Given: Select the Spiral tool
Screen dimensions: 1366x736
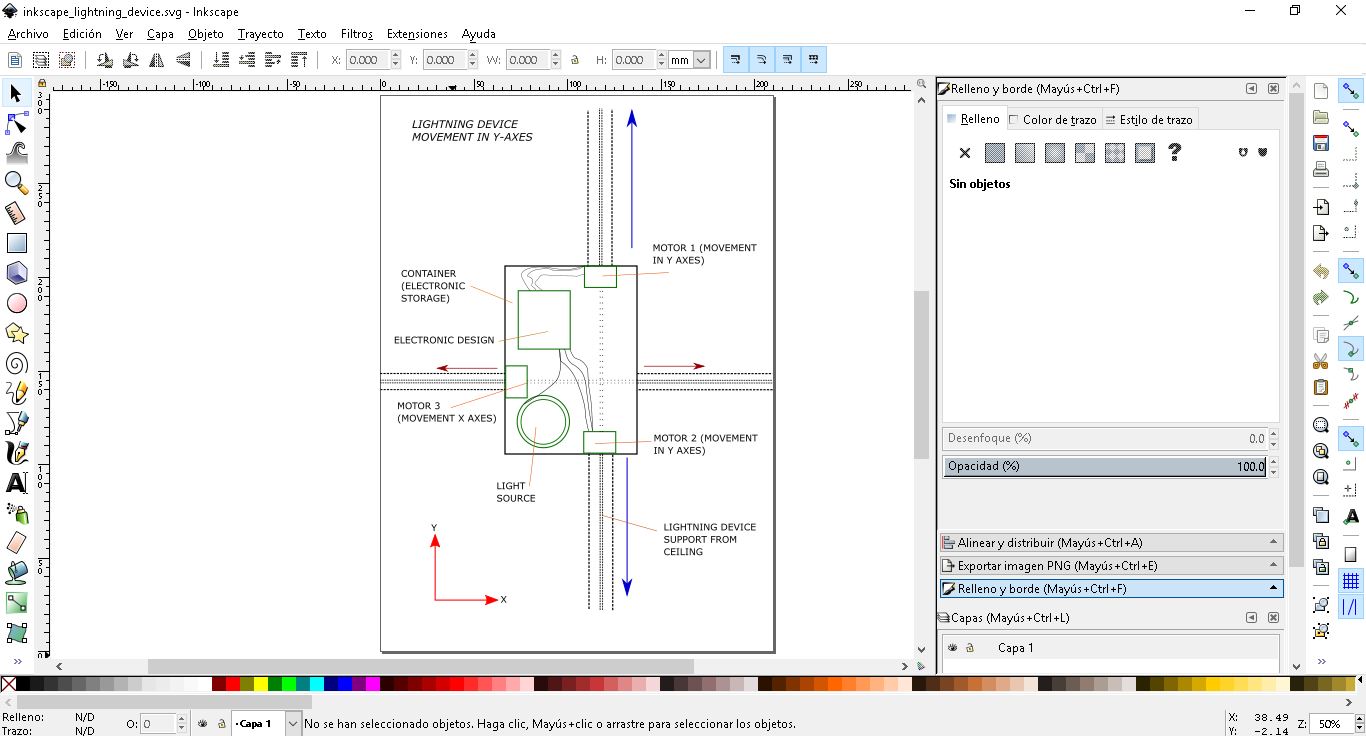Looking at the screenshot, I should (x=16, y=363).
